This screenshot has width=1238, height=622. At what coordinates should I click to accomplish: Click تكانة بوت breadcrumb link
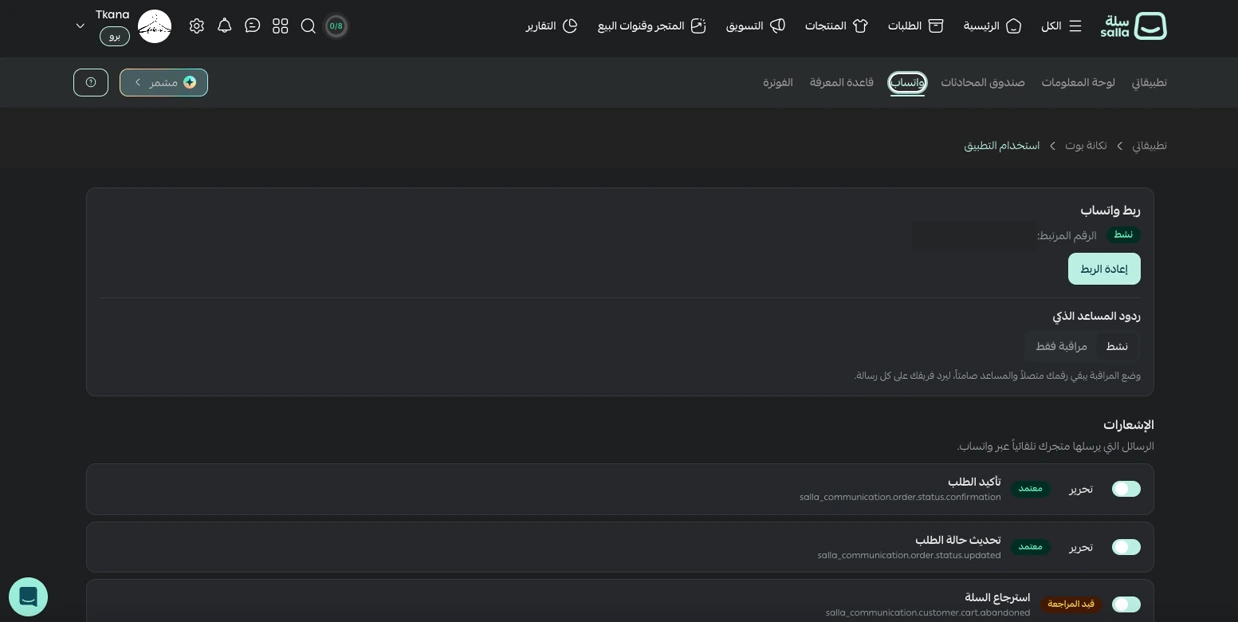[1085, 146]
